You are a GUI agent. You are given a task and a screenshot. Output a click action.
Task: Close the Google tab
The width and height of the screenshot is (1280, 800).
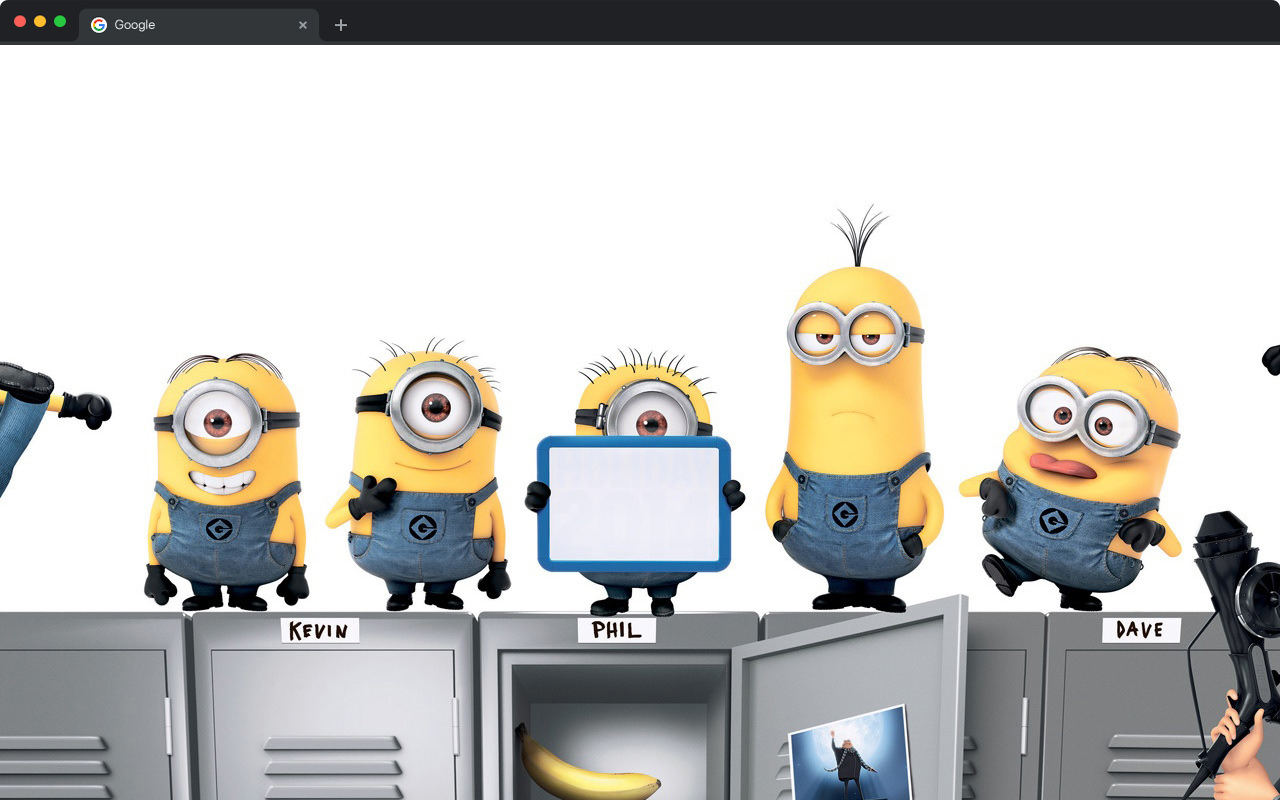coord(303,25)
